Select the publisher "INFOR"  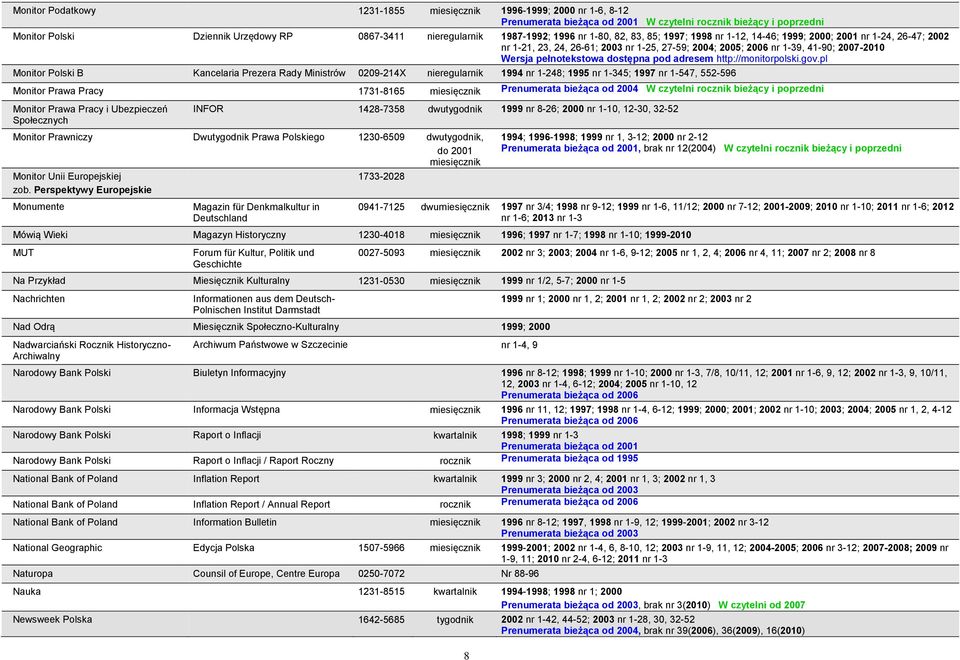(x=208, y=108)
